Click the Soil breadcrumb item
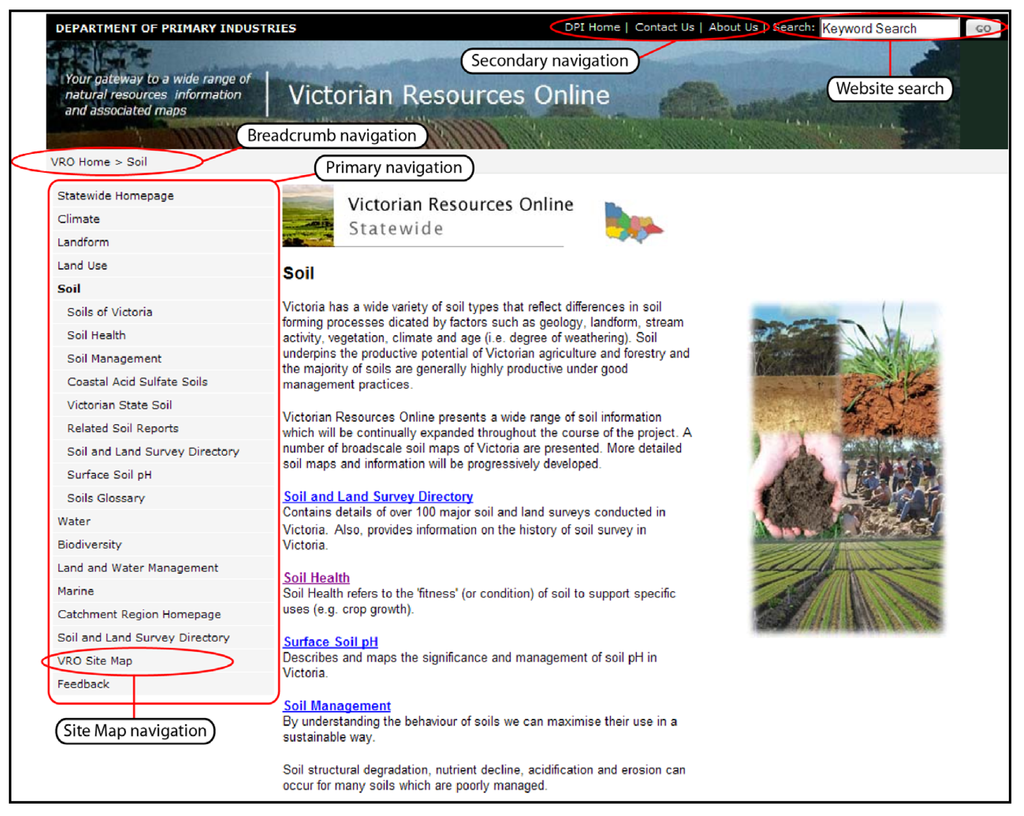The width and height of the screenshot is (1024, 816). (x=136, y=162)
